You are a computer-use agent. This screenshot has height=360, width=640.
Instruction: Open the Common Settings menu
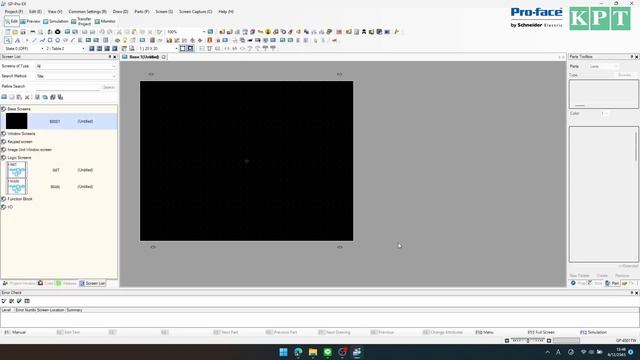point(87,11)
